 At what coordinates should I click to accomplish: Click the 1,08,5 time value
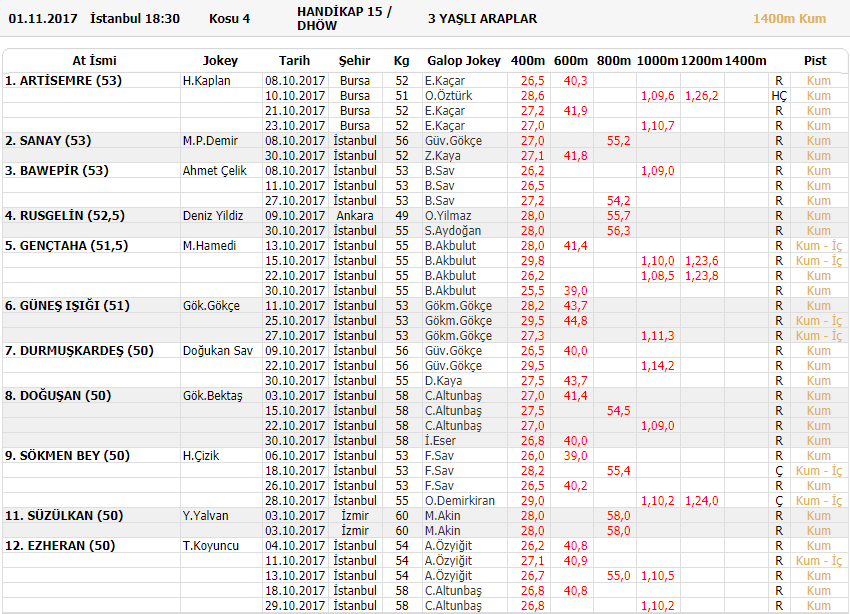[x=658, y=276]
